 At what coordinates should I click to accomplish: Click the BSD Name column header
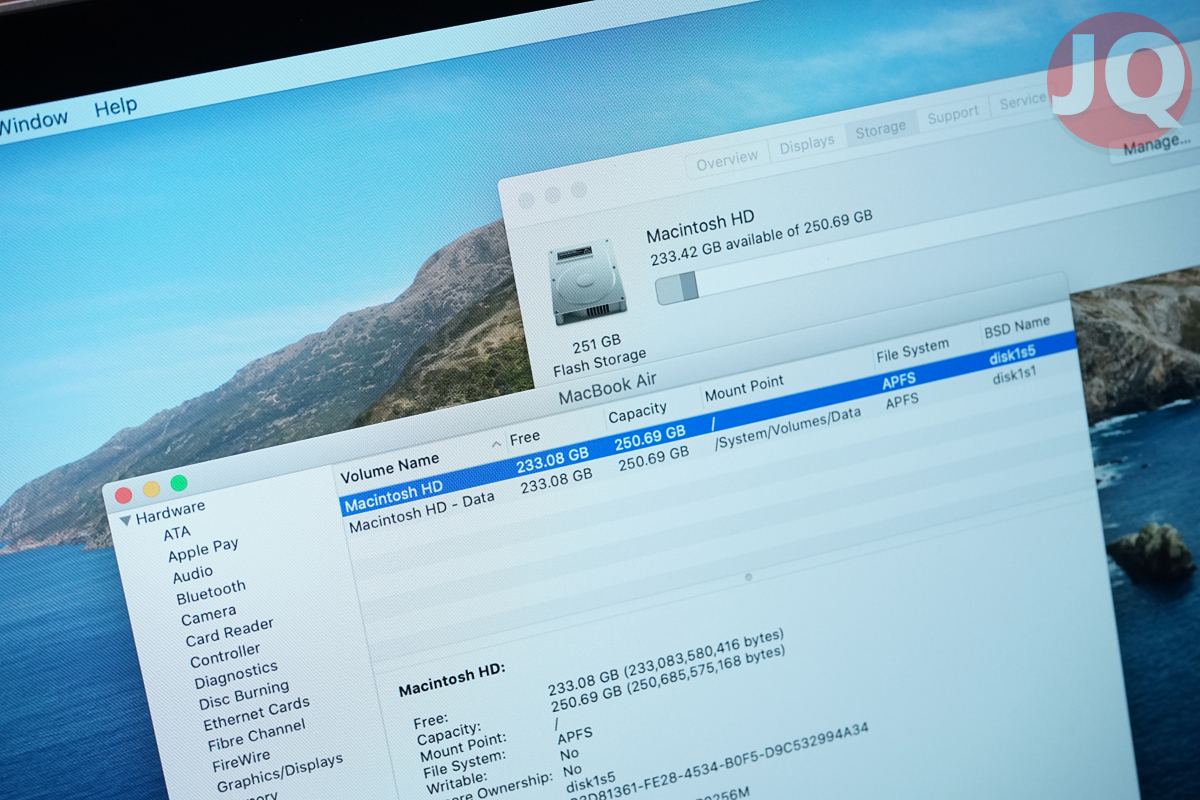(x=1016, y=327)
